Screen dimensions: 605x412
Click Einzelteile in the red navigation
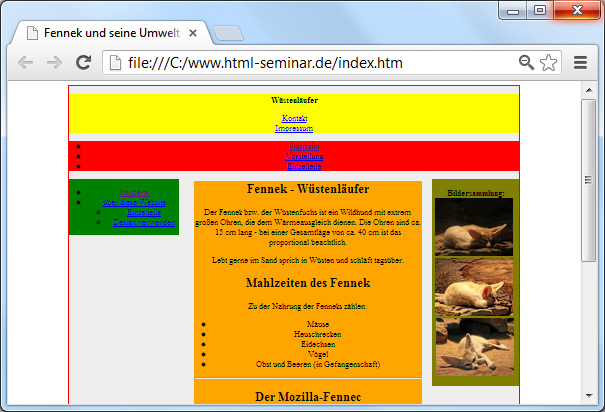(304, 166)
